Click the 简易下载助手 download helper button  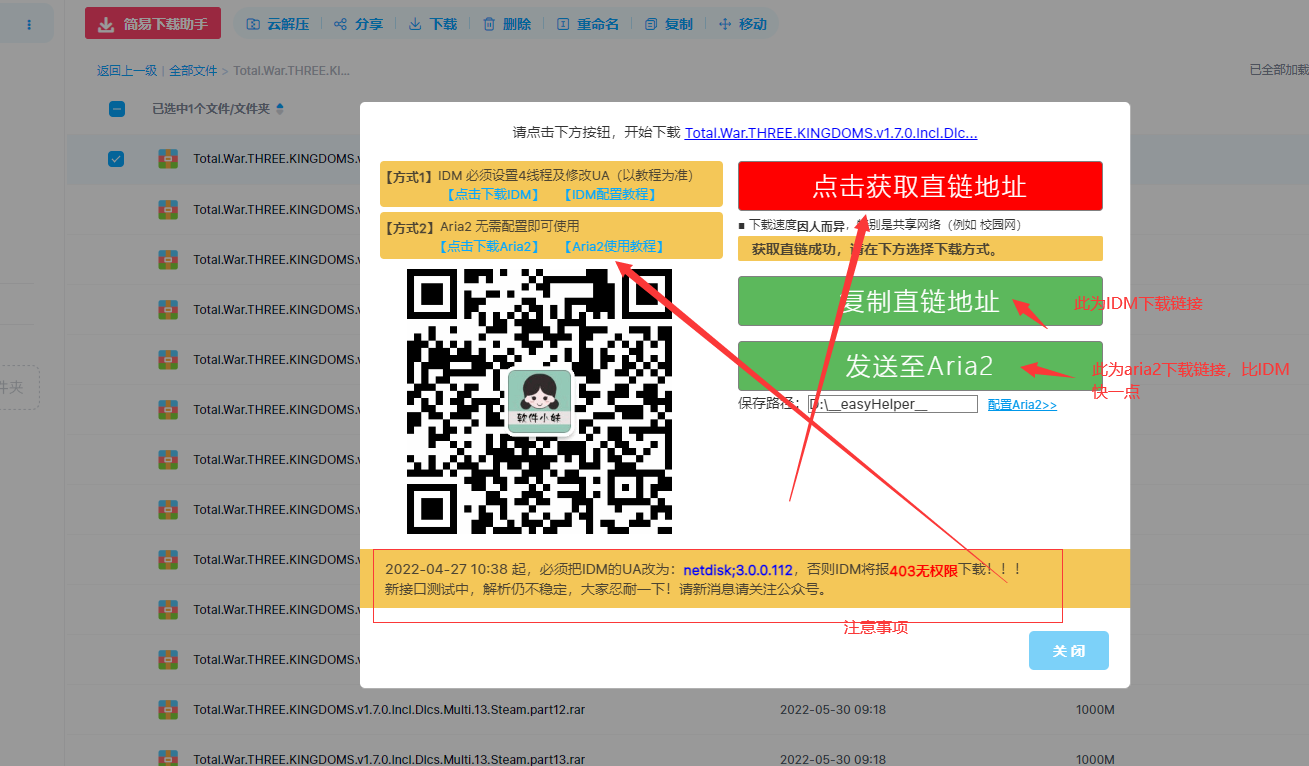(x=153, y=24)
